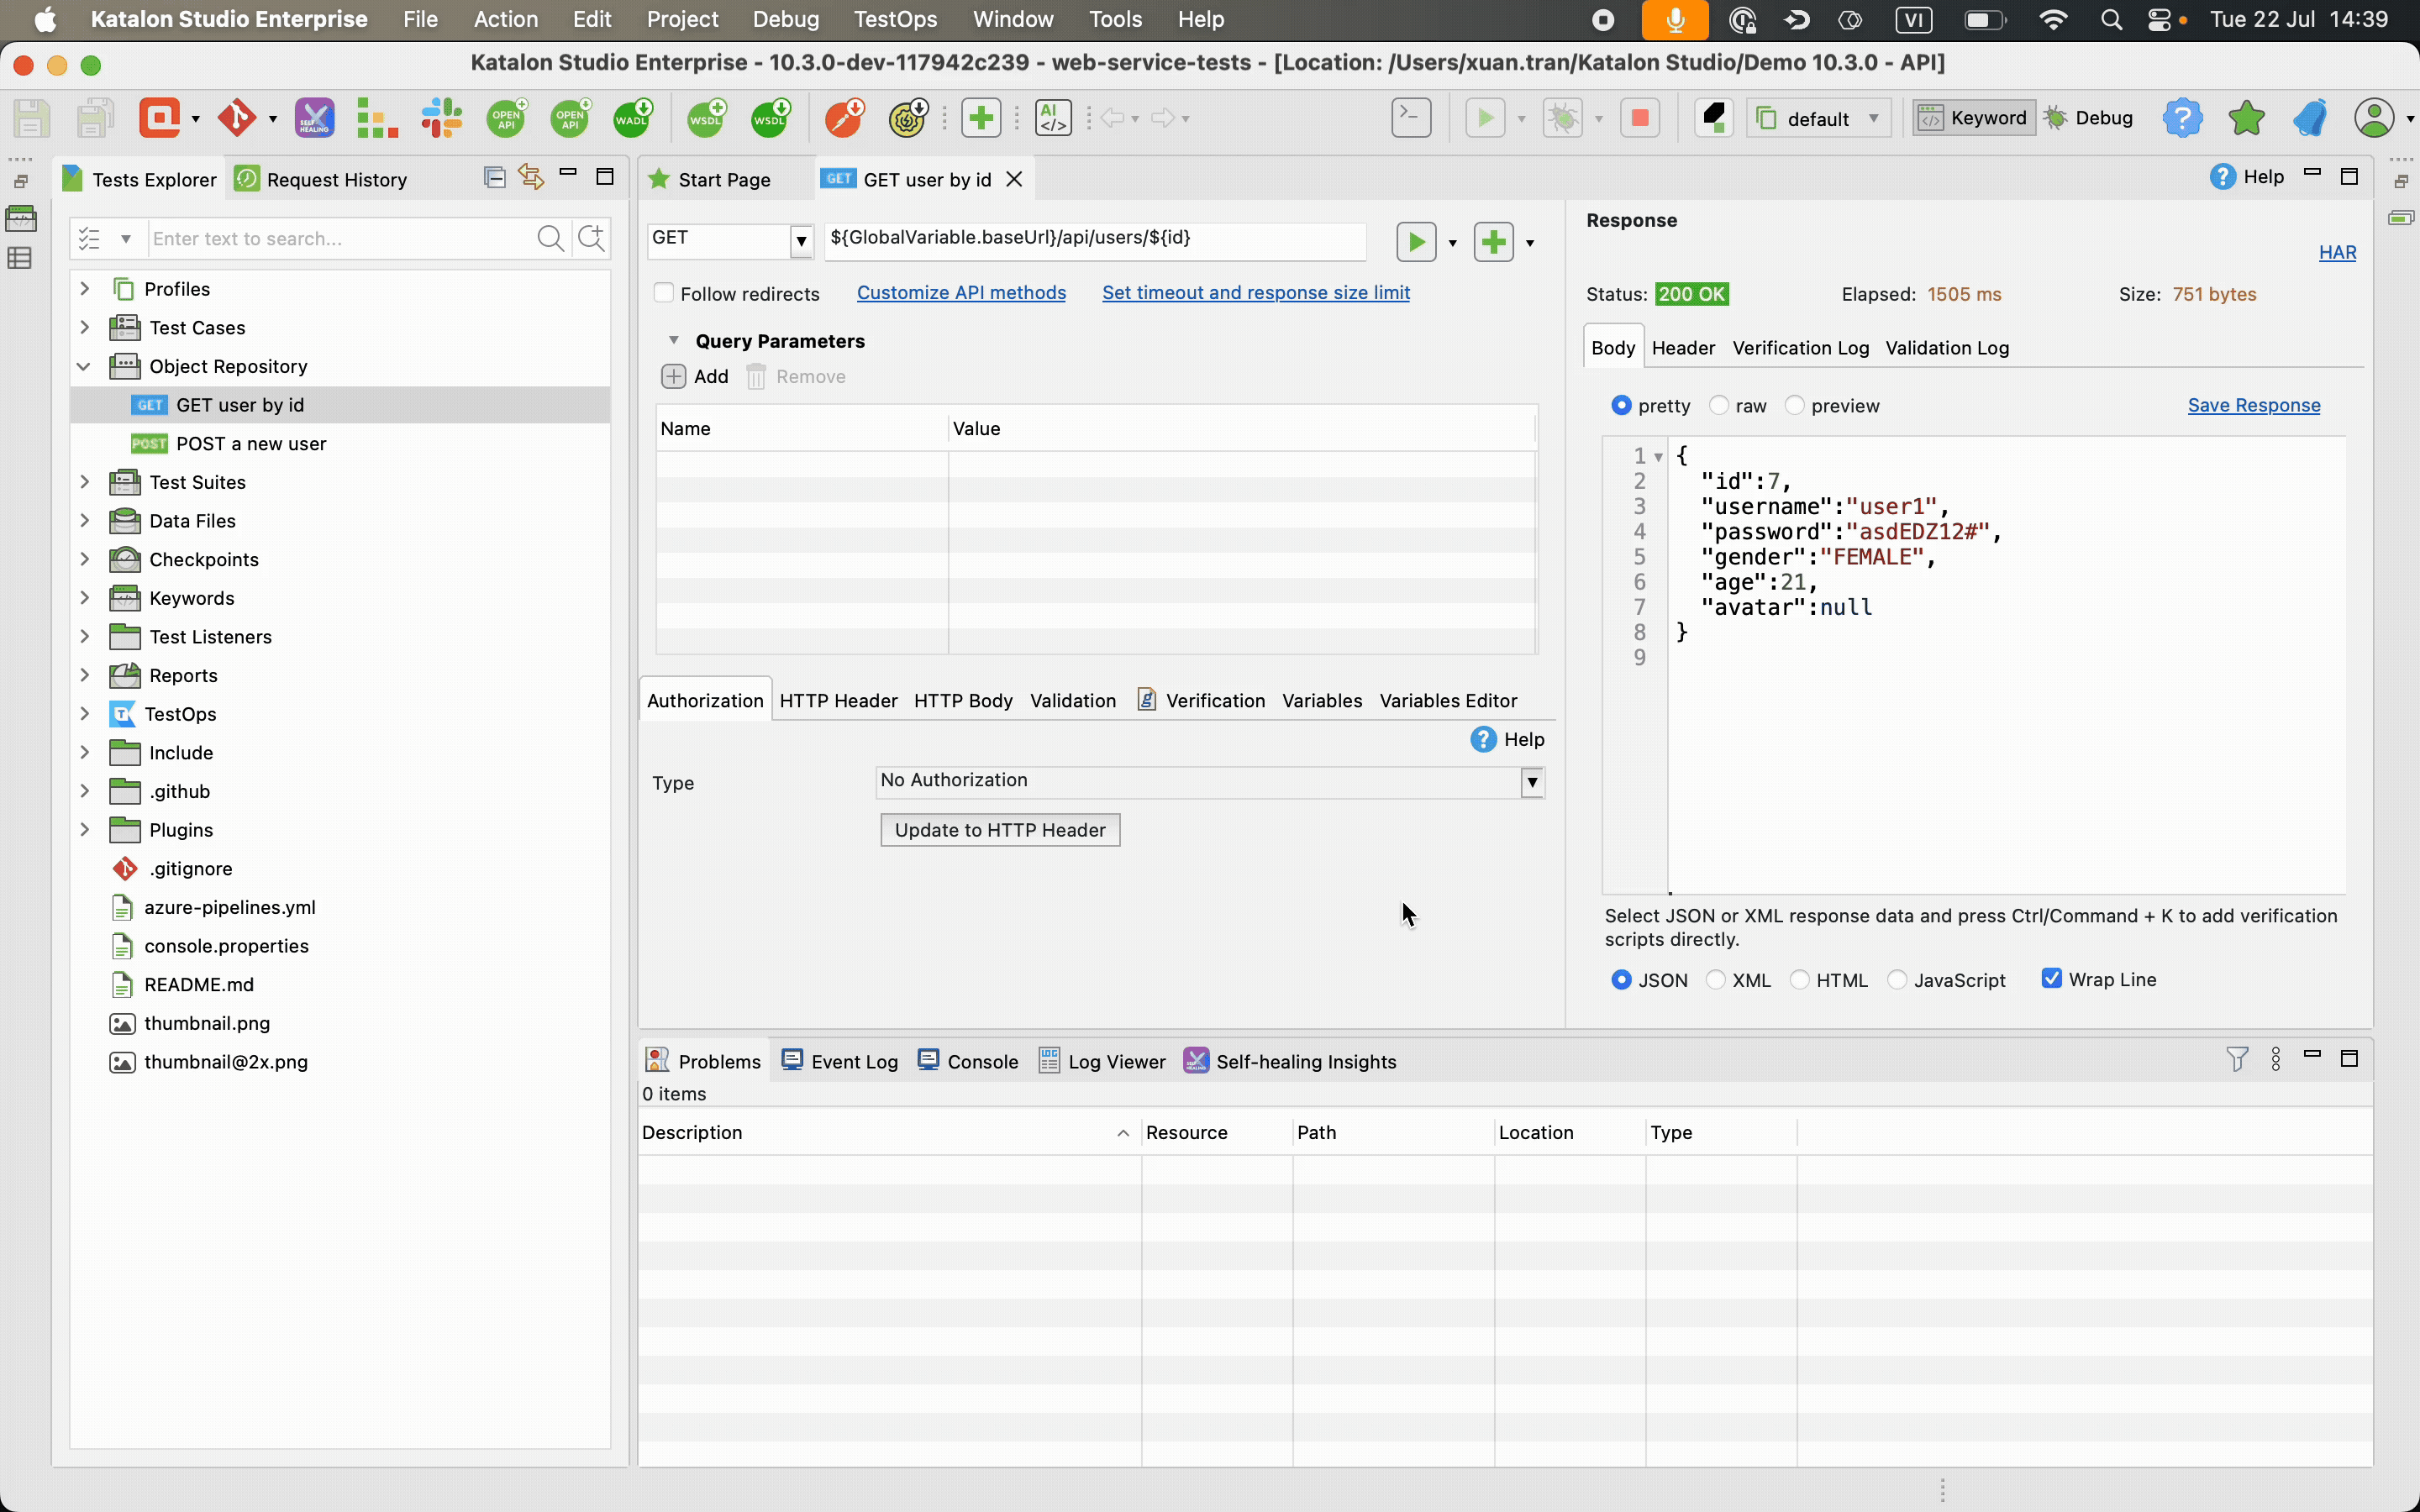Click the Import WADL toolbar icon
The height and width of the screenshot is (1512, 2420).
(632, 118)
